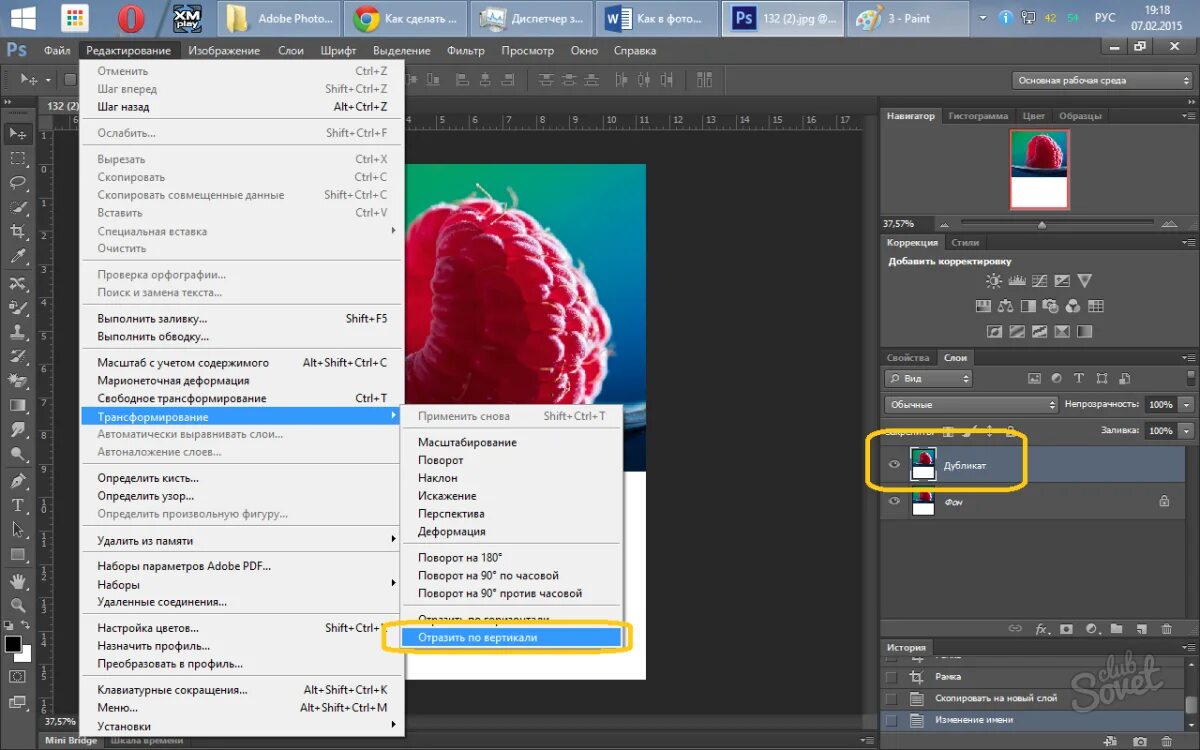Filter layers by pixel layers icon
This screenshot has width=1200, height=750.
point(1033,378)
